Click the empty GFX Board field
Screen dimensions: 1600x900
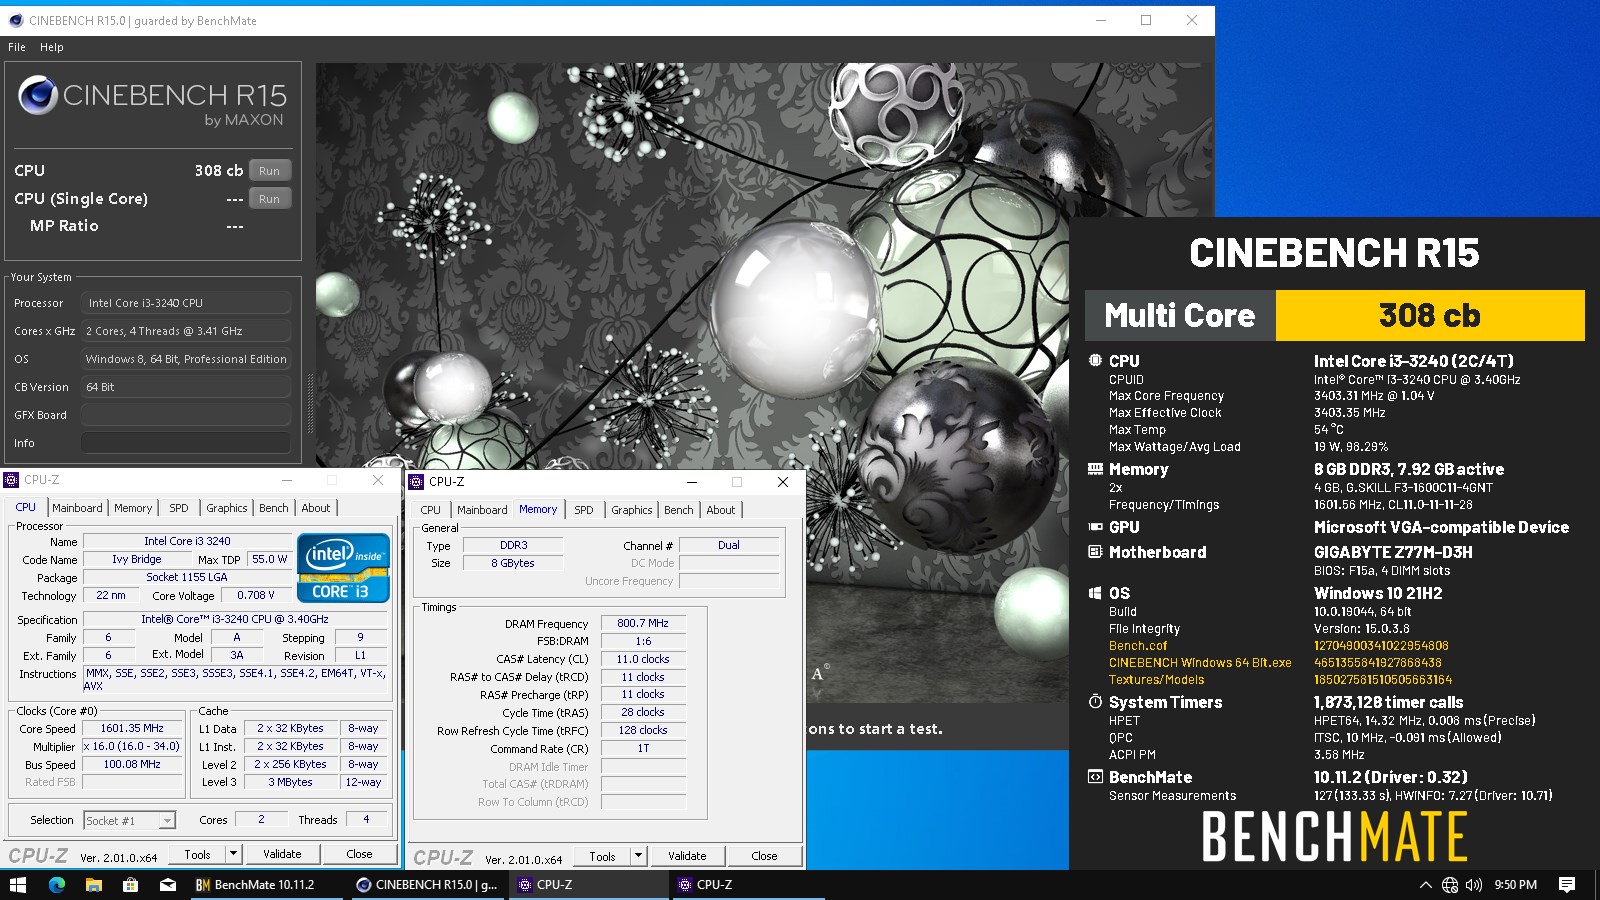187,415
